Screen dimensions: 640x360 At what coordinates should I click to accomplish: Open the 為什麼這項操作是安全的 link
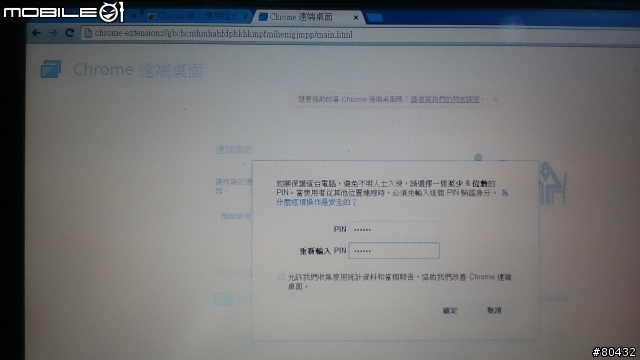316,202
